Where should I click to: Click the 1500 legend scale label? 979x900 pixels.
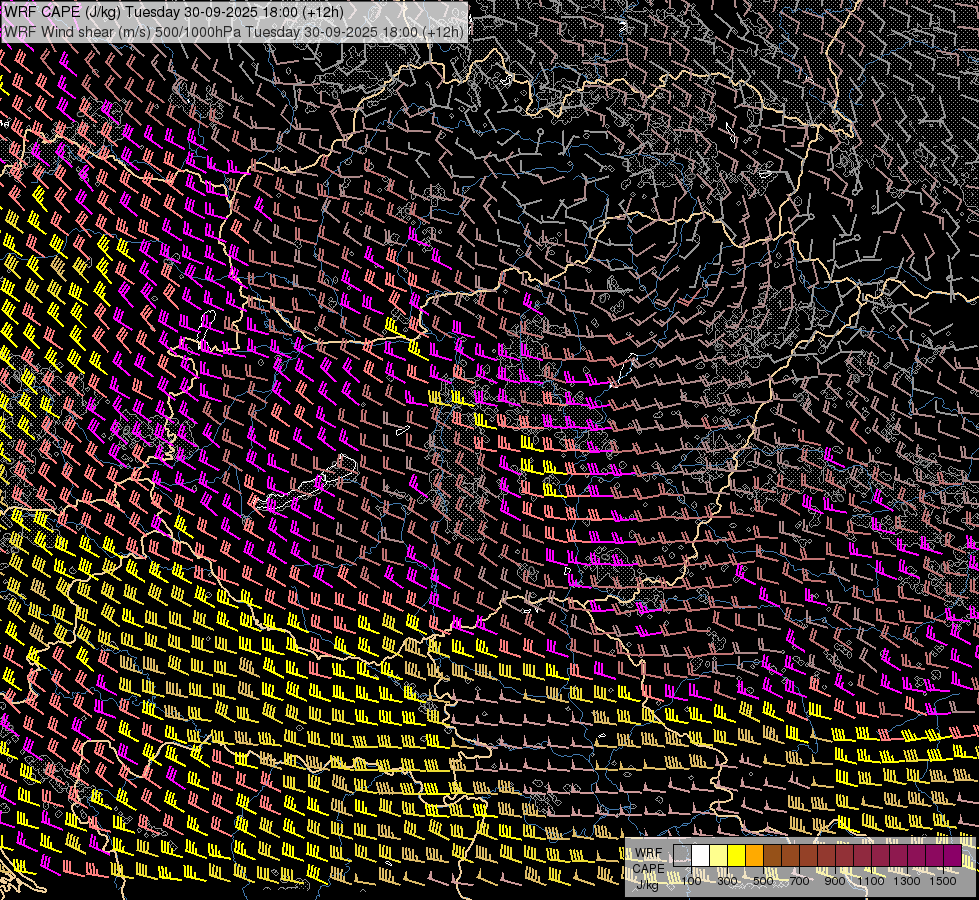click(x=942, y=881)
